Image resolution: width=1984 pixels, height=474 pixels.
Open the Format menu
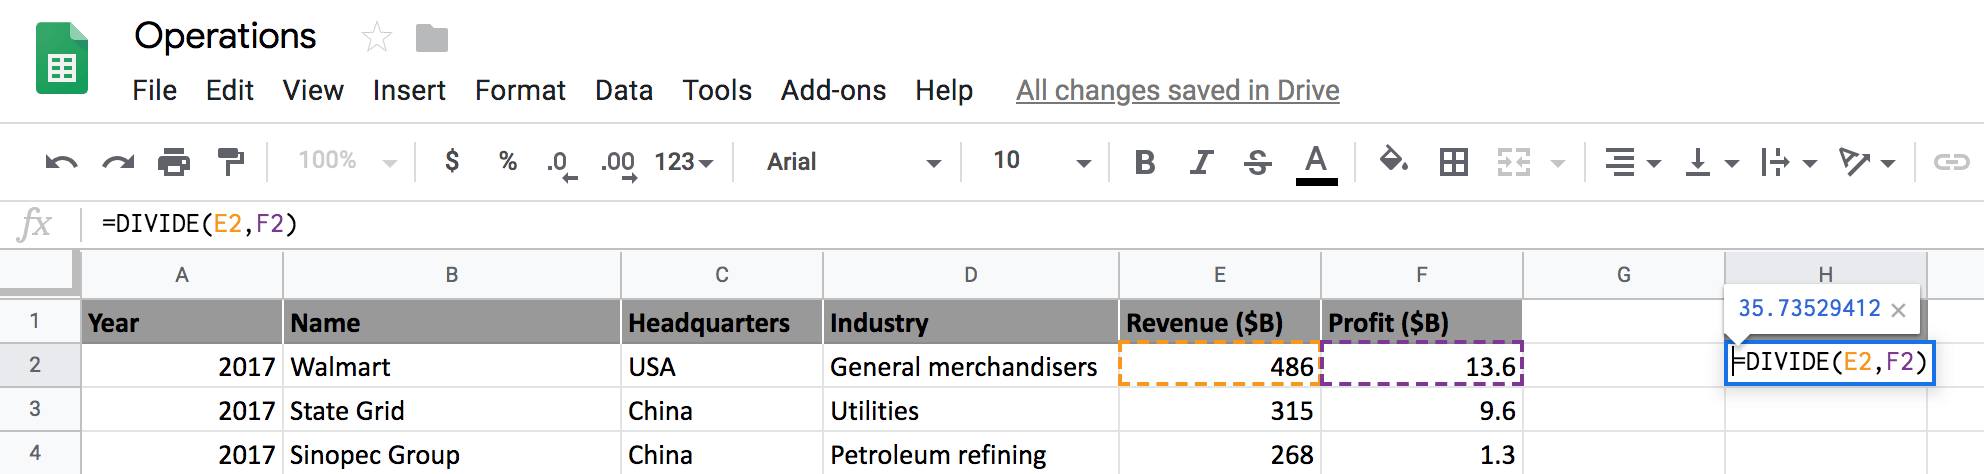[x=520, y=90]
